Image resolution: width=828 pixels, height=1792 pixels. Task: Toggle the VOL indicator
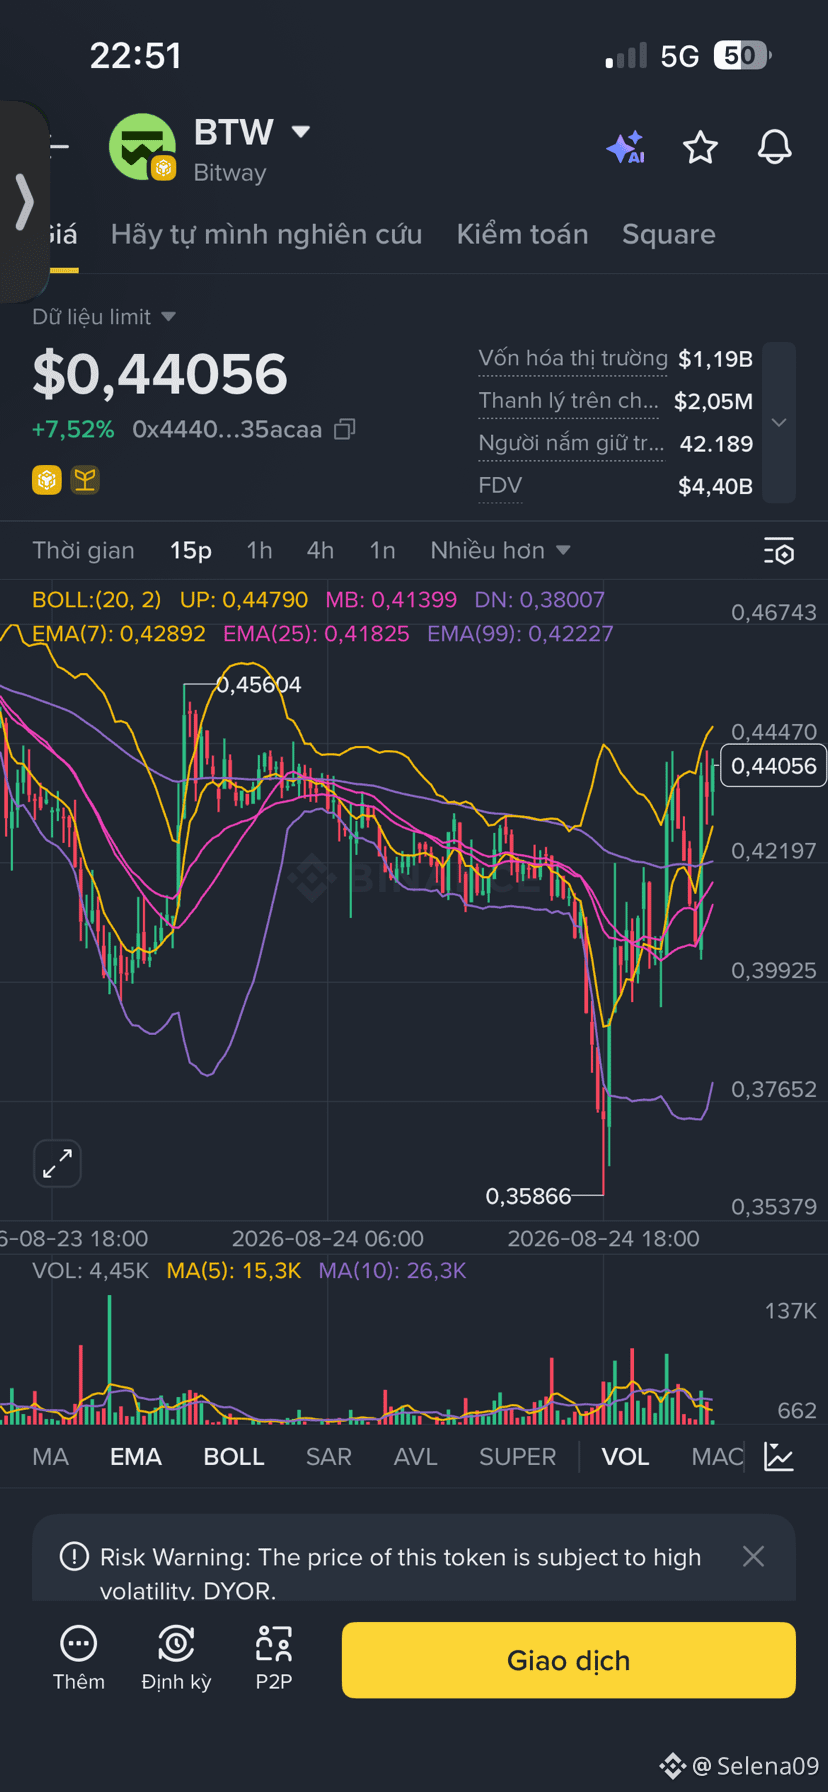[625, 1456]
